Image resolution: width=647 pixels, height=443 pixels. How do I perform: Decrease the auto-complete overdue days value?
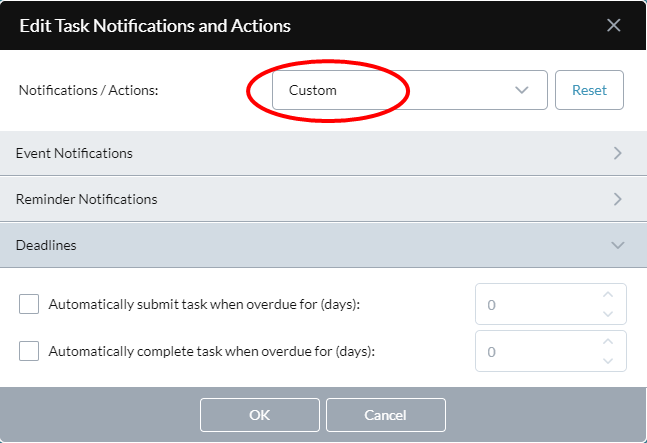pos(608,361)
